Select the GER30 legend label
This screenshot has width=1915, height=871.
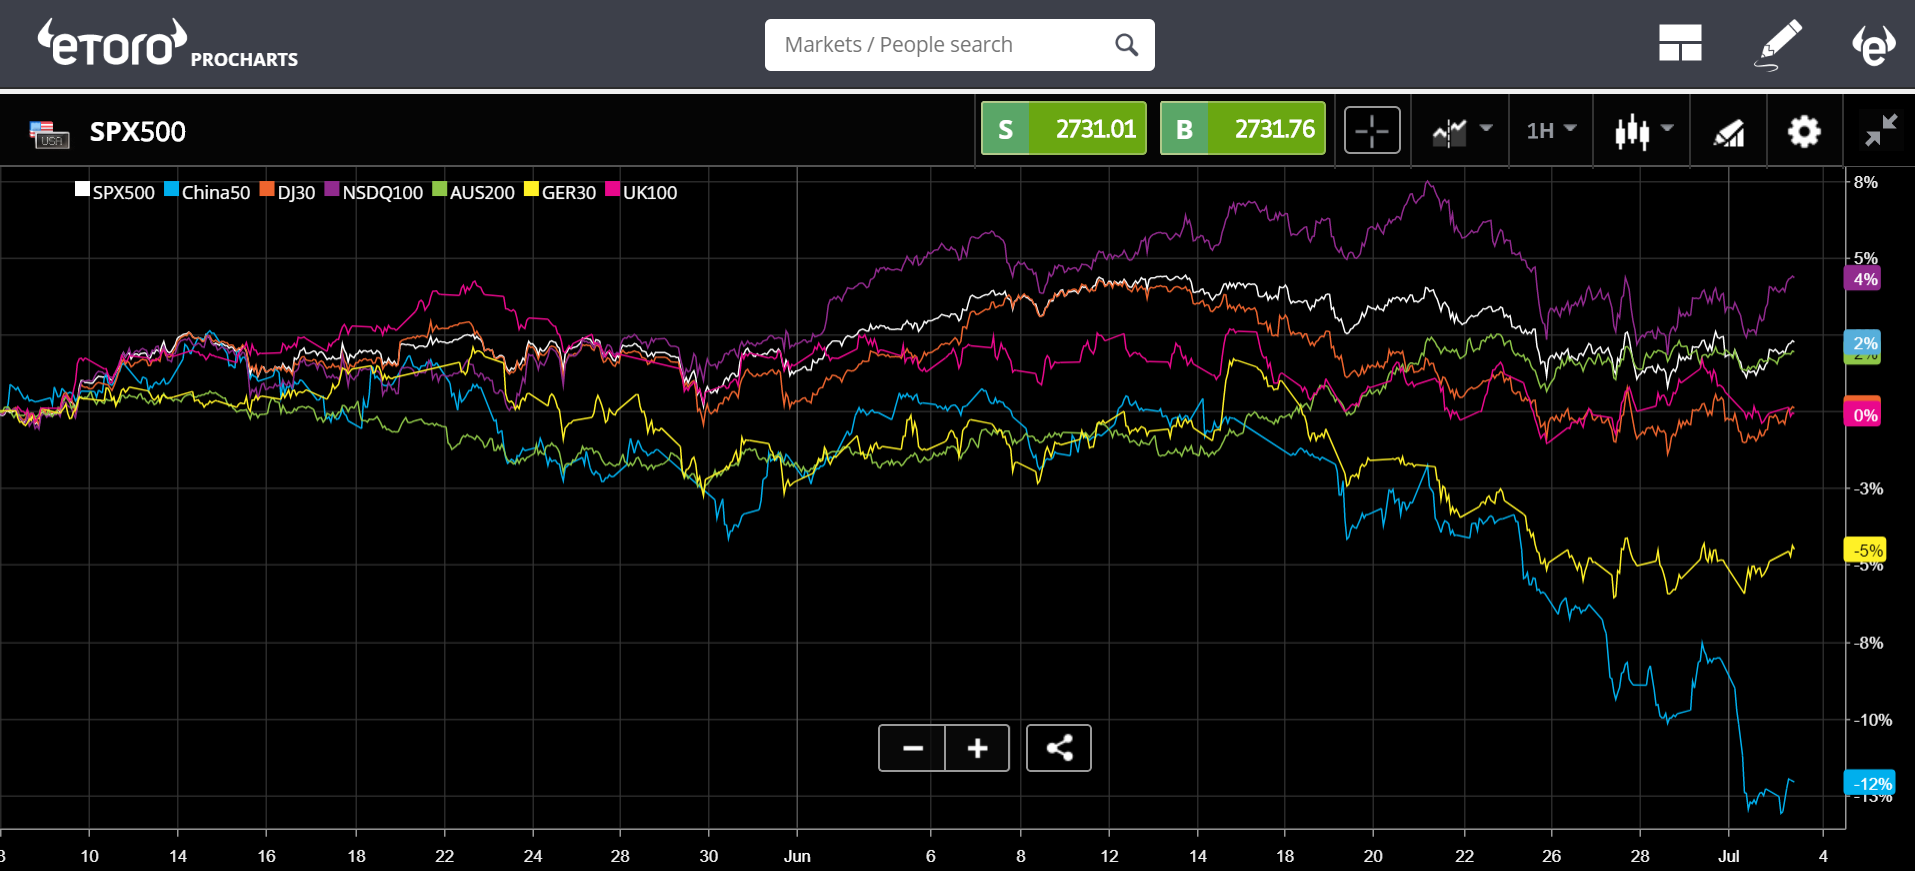(x=569, y=192)
